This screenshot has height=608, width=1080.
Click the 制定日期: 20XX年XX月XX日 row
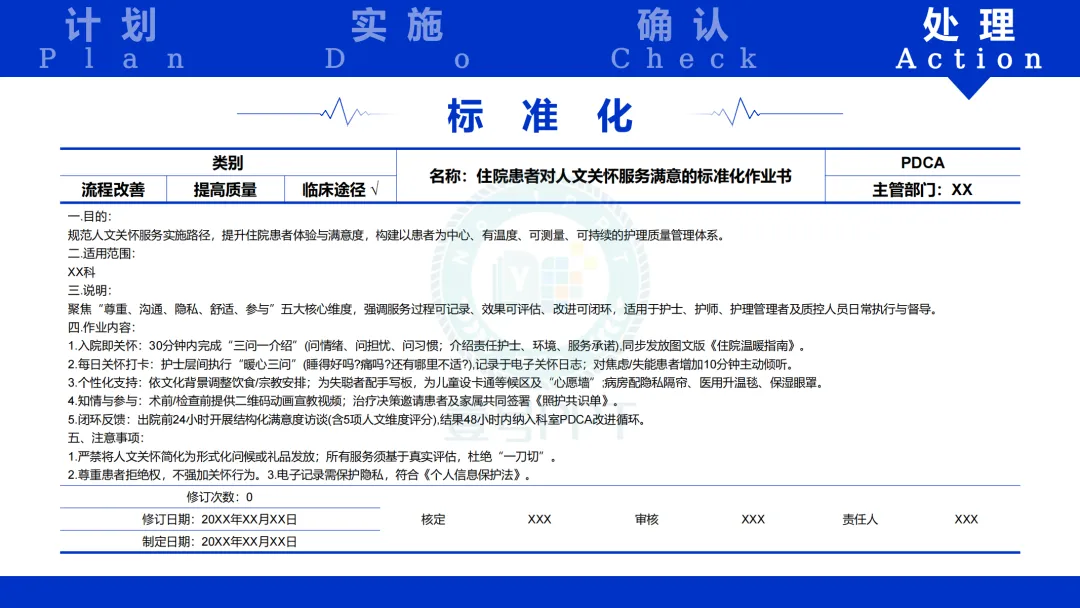[220, 542]
